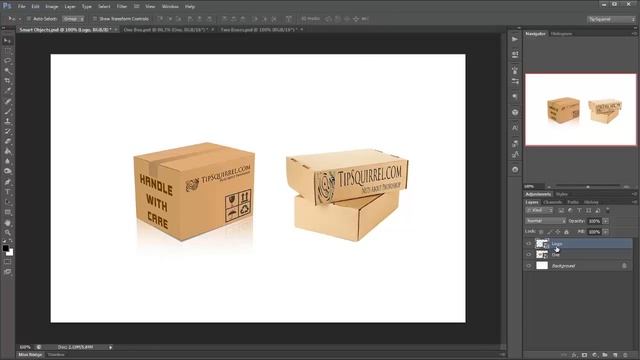The image size is (640, 360).
Task: Select the Rectangular Marquee tool
Action: tap(7, 51)
